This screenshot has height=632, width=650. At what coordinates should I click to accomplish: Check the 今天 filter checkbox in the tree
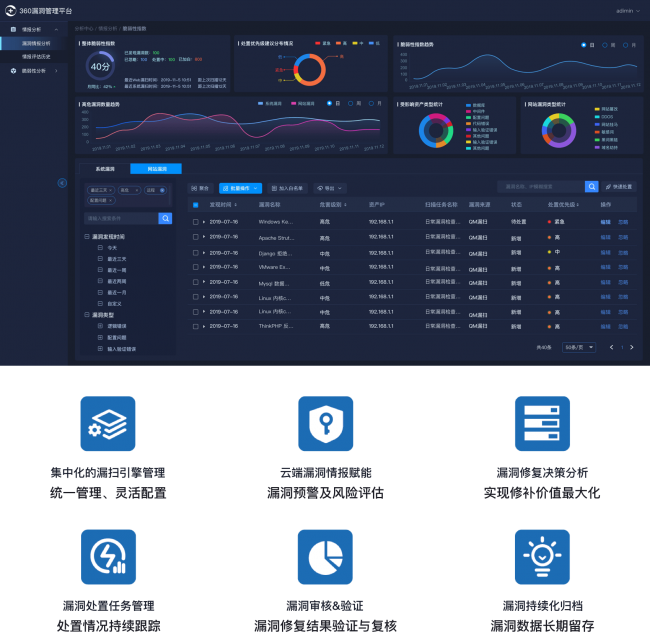tap(100, 247)
